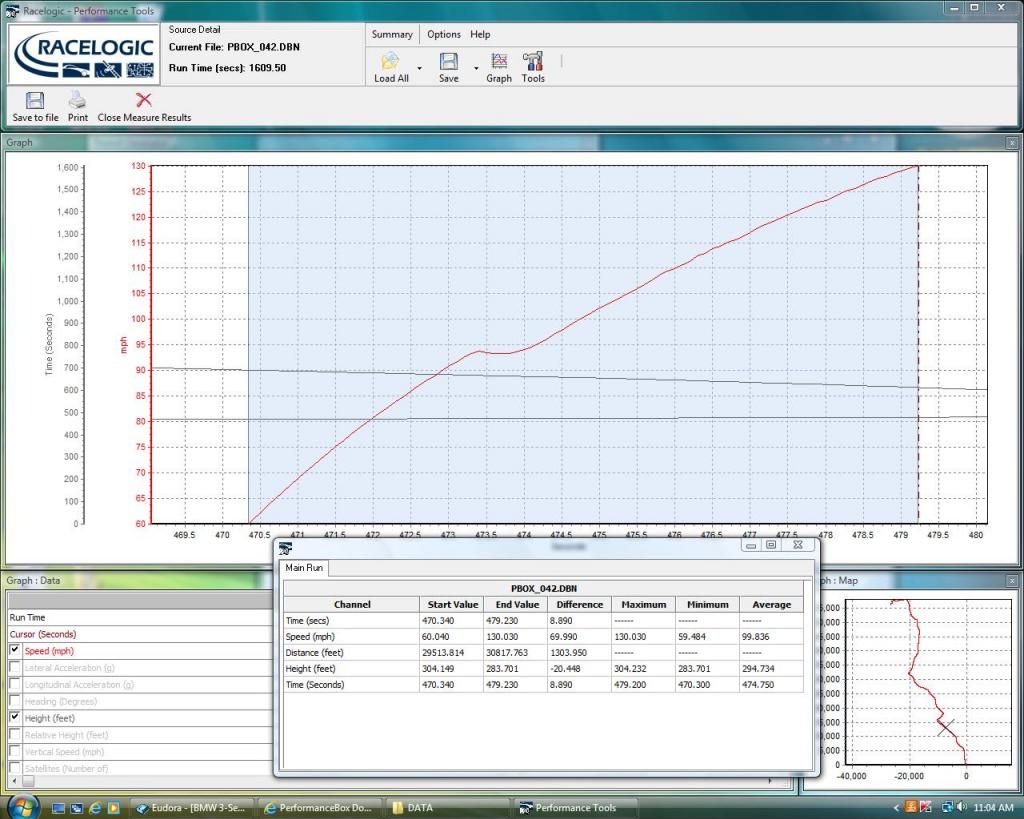This screenshot has width=1024, height=819.
Task: Open the Options menu
Action: point(443,35)
